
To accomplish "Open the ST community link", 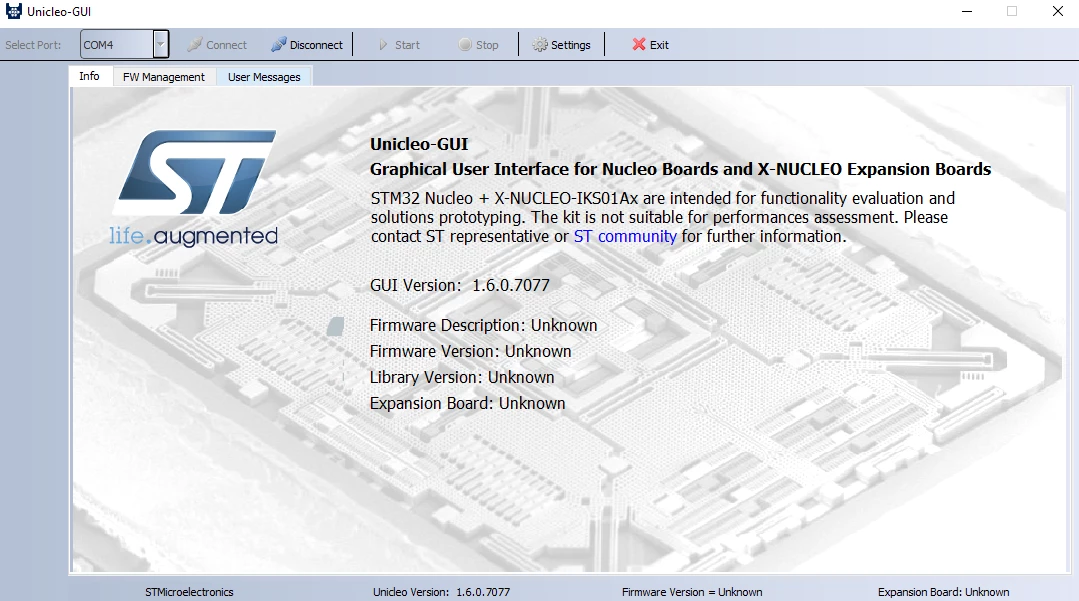I will pos(625,236).
